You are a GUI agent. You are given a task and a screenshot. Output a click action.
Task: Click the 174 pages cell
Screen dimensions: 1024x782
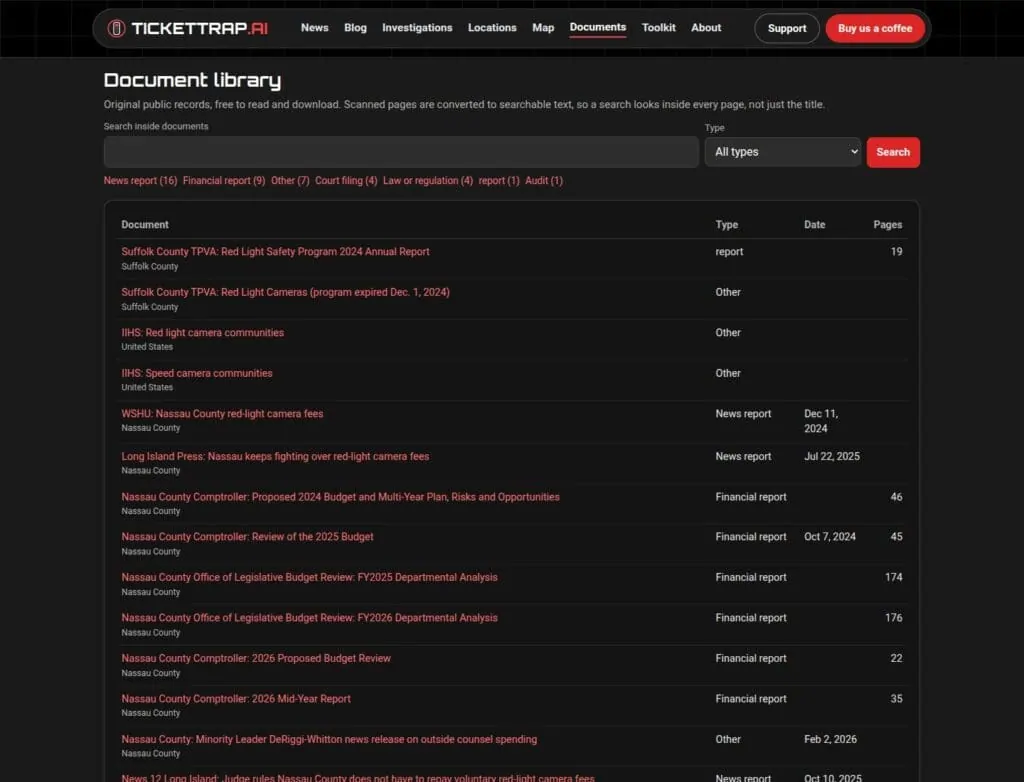(893, 577)
